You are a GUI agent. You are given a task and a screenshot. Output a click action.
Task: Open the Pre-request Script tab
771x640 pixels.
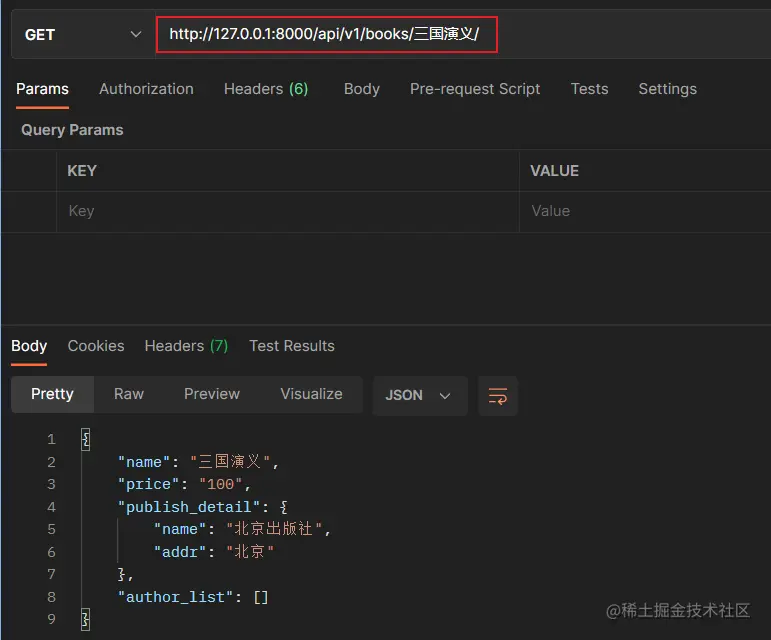click(475, 89)
